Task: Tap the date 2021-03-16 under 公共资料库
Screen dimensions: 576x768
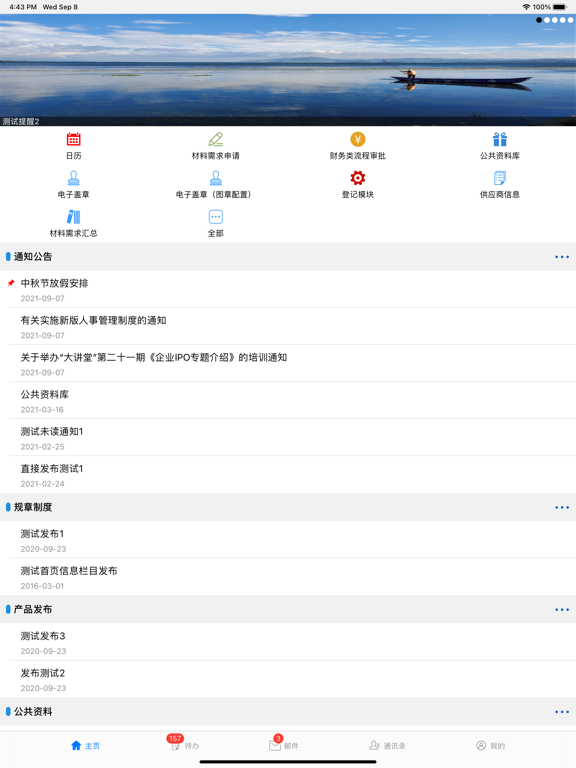Action: pyautogui.click(x=42, y=409)
